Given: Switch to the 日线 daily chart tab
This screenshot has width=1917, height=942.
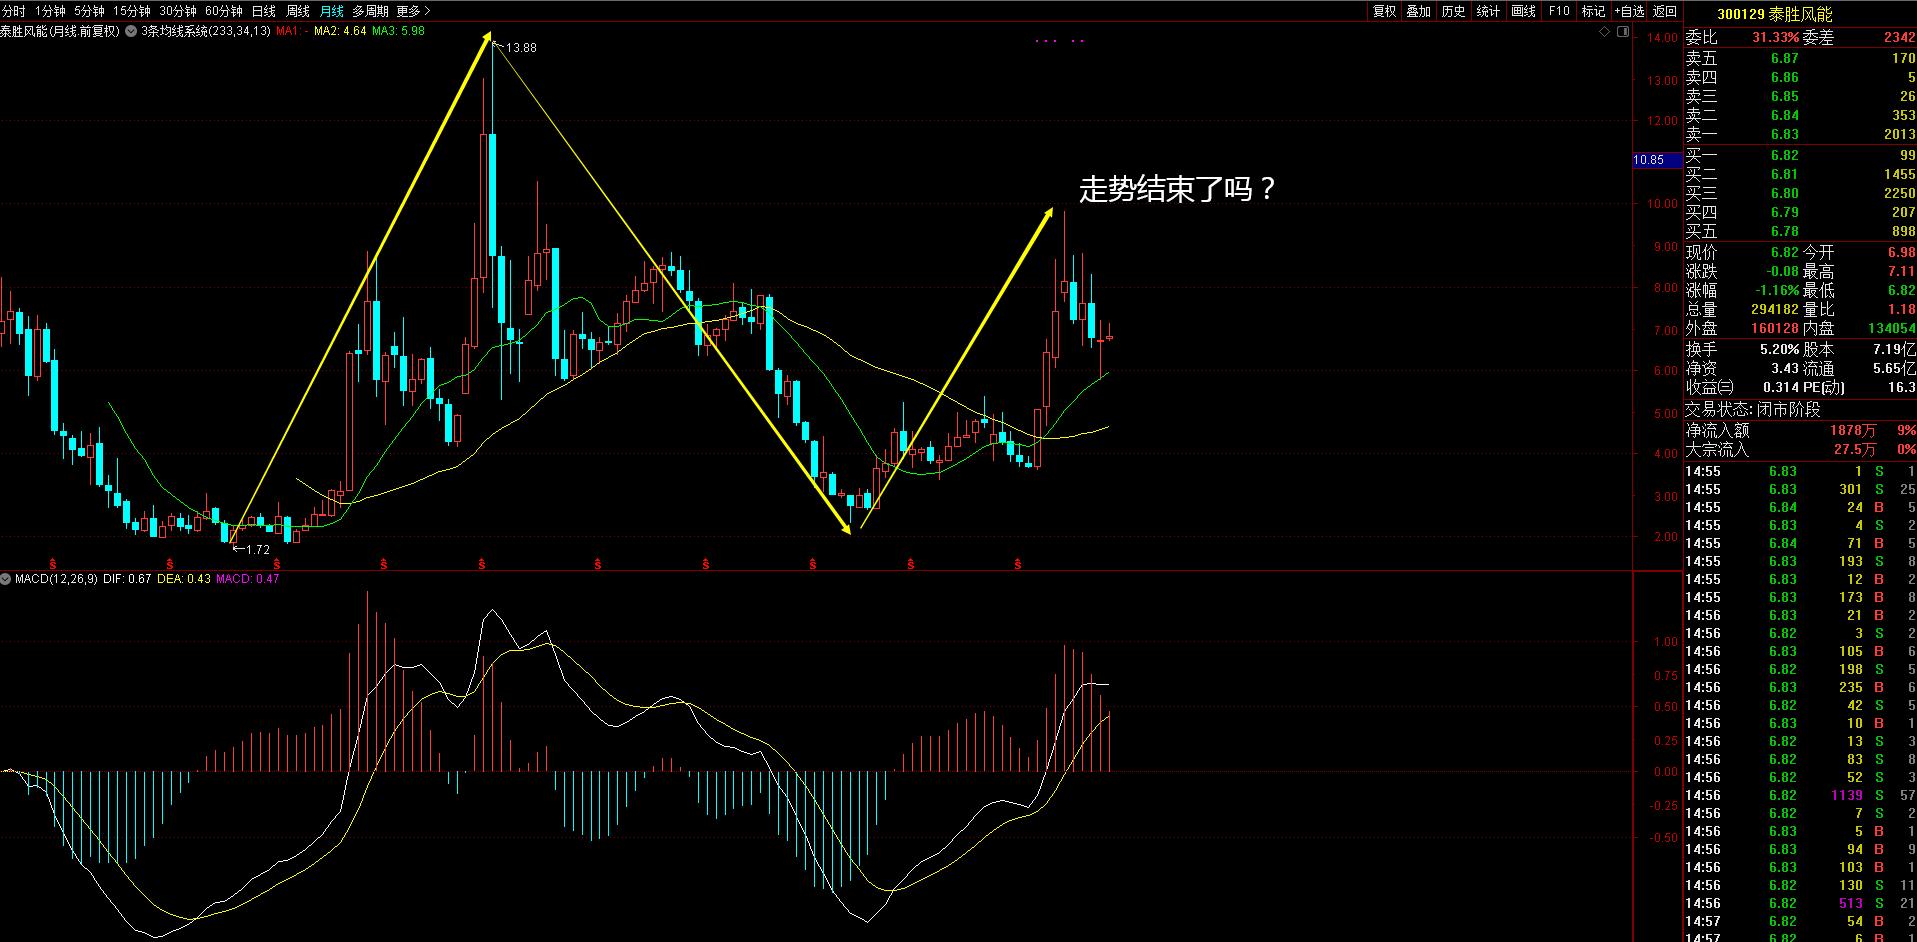Looking at the screenshot, I should (263, 11).
